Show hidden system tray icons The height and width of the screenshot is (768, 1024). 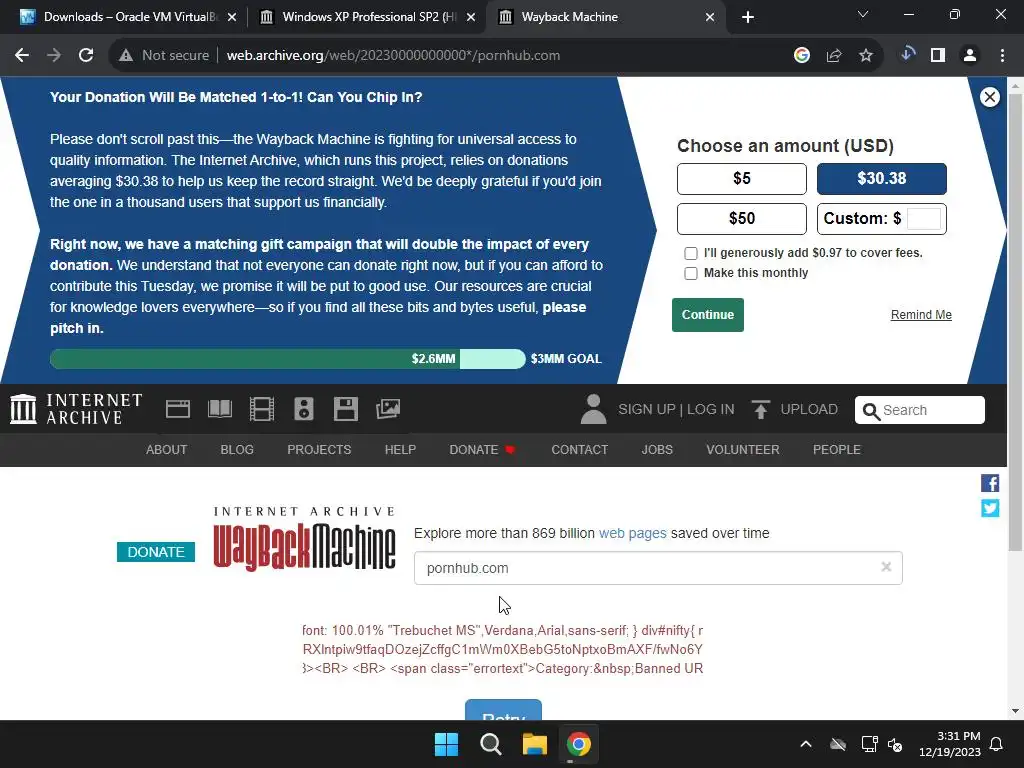806,744
